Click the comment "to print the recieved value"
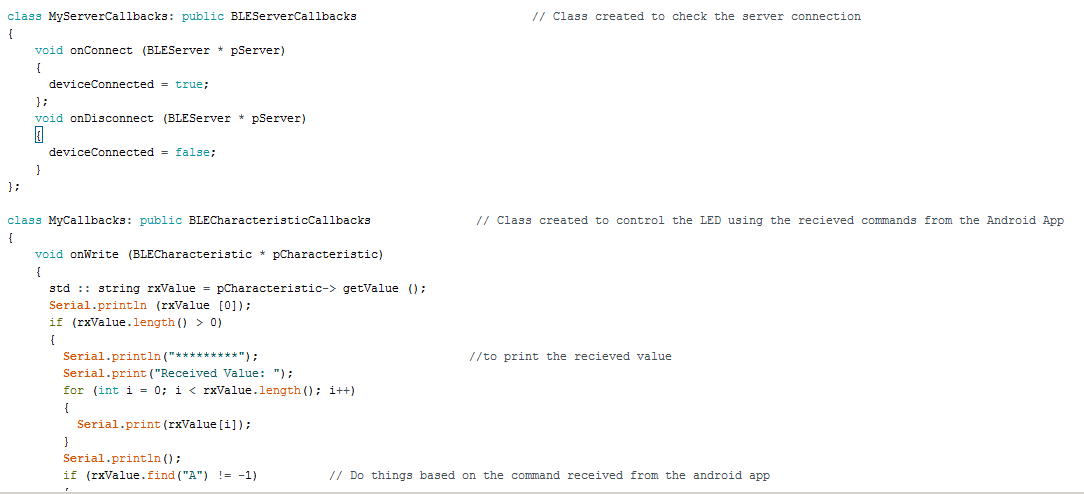Image resolution: width=1084 pixels, height=494 pixels. point(570,356)
